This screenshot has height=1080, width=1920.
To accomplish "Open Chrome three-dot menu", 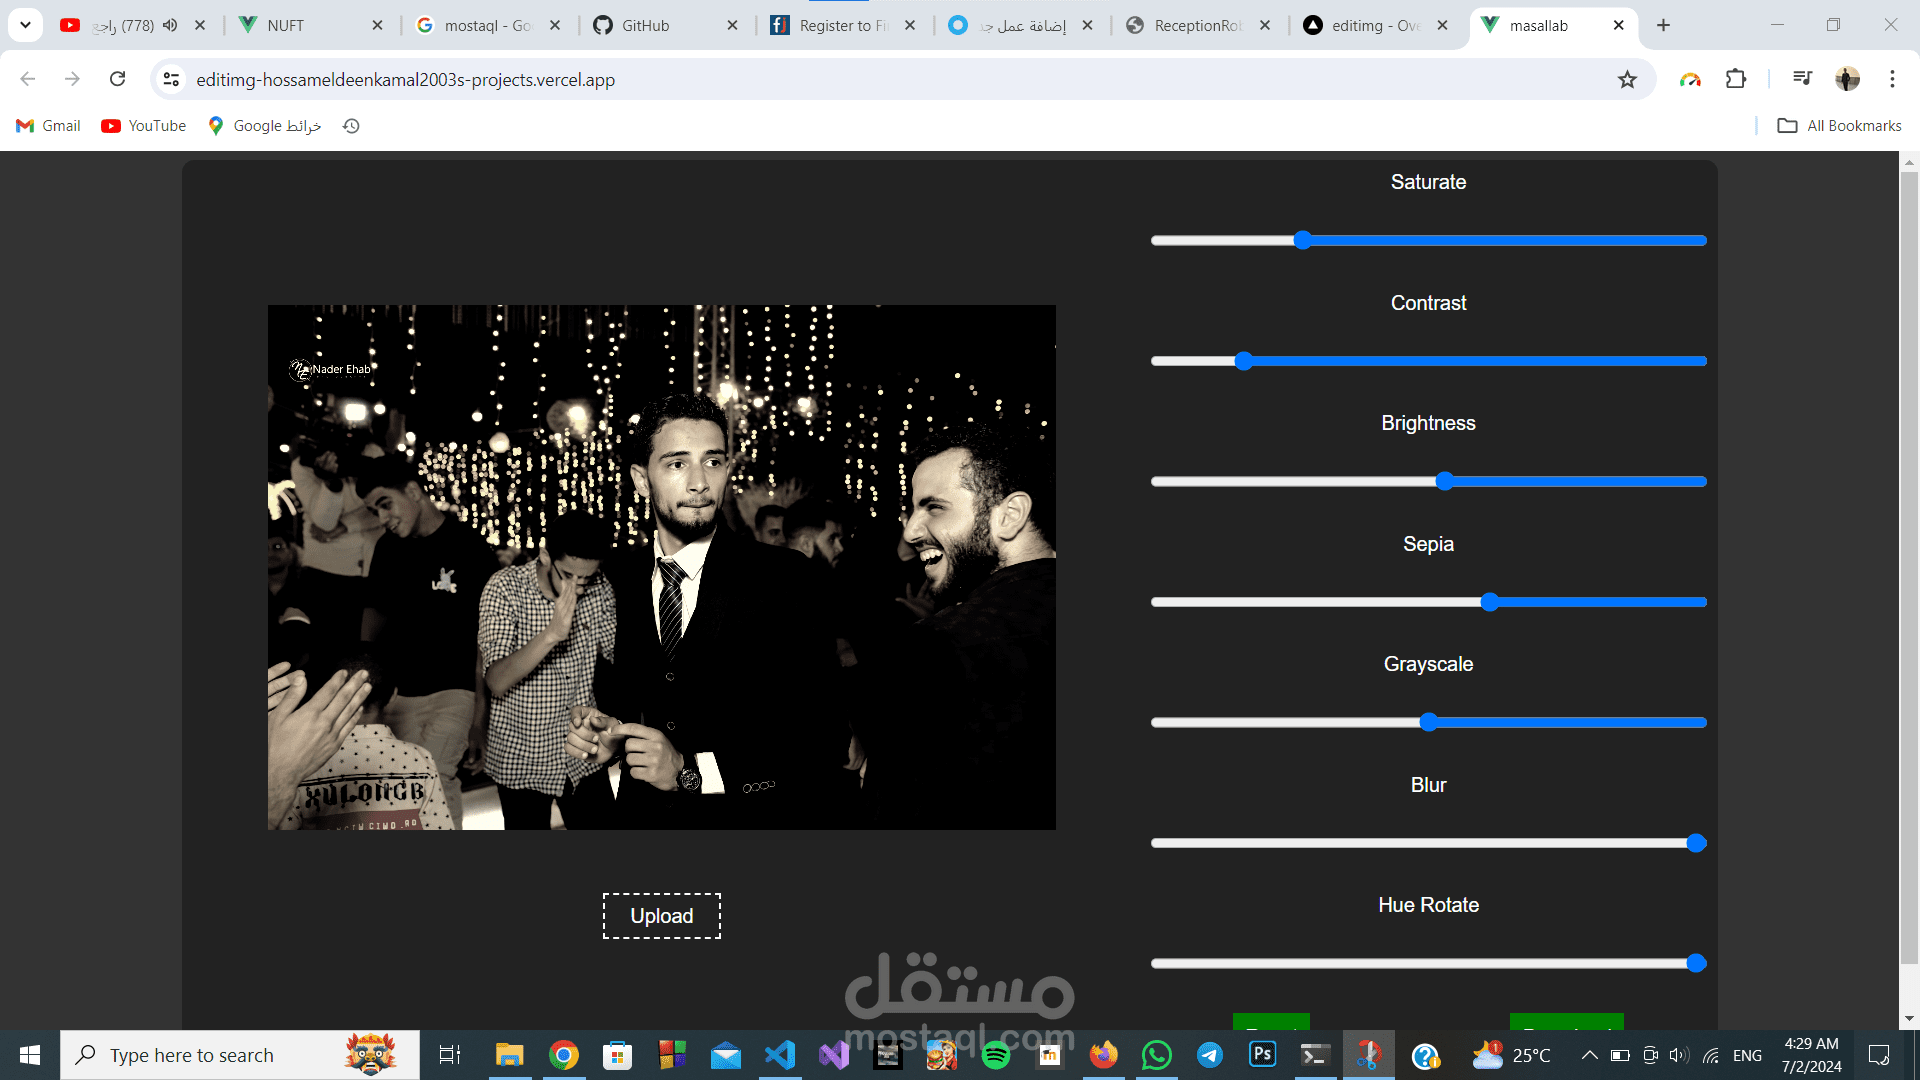I will (x=1892, y=79).
